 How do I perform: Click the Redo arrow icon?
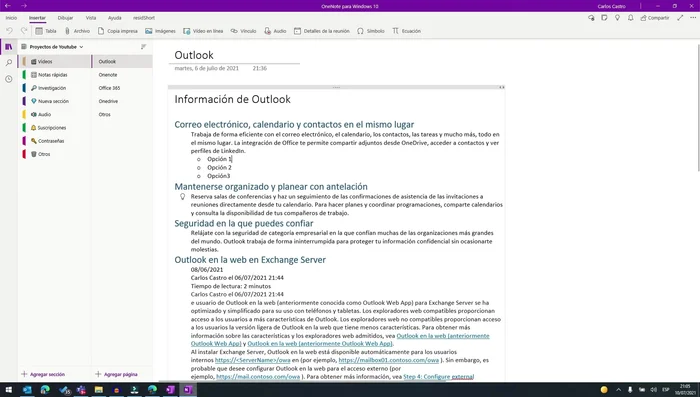click(x=24, y=31)
